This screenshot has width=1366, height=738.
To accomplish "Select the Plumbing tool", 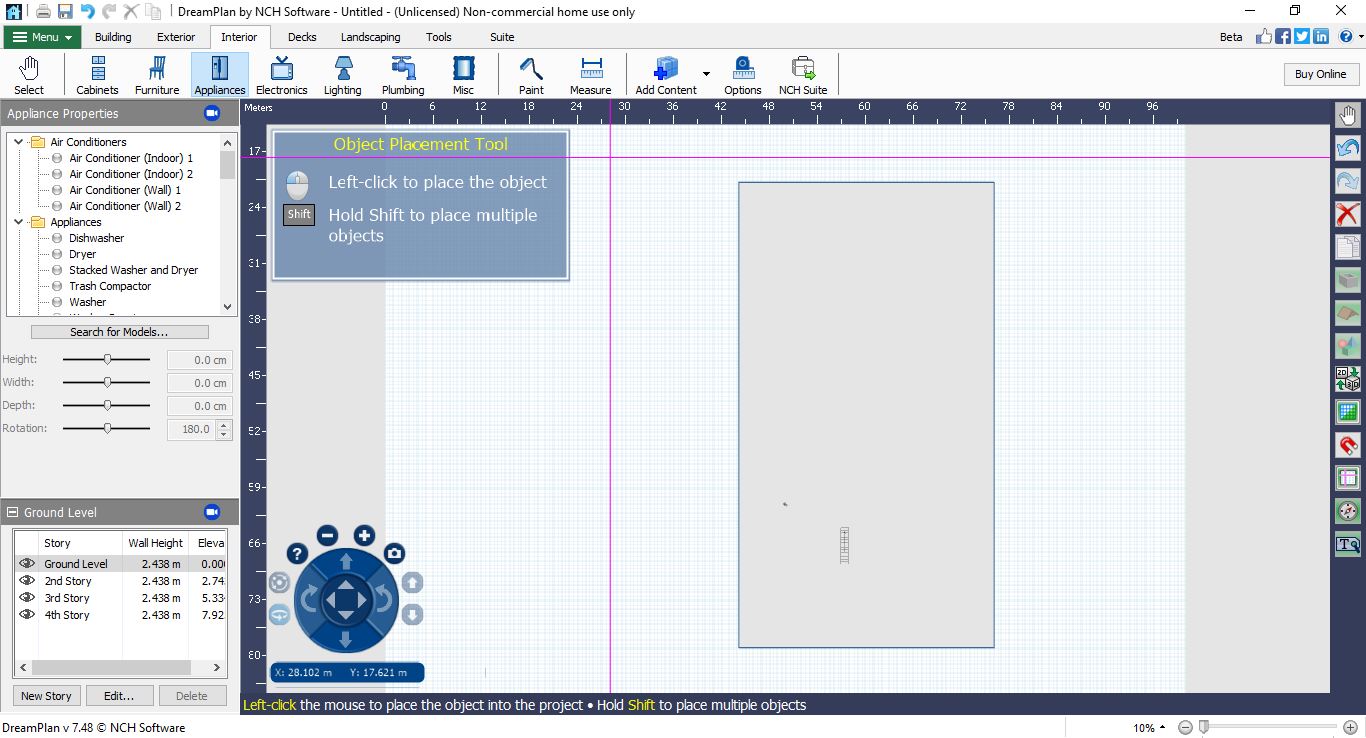I will pyautogui.click(x=403, y=75).
